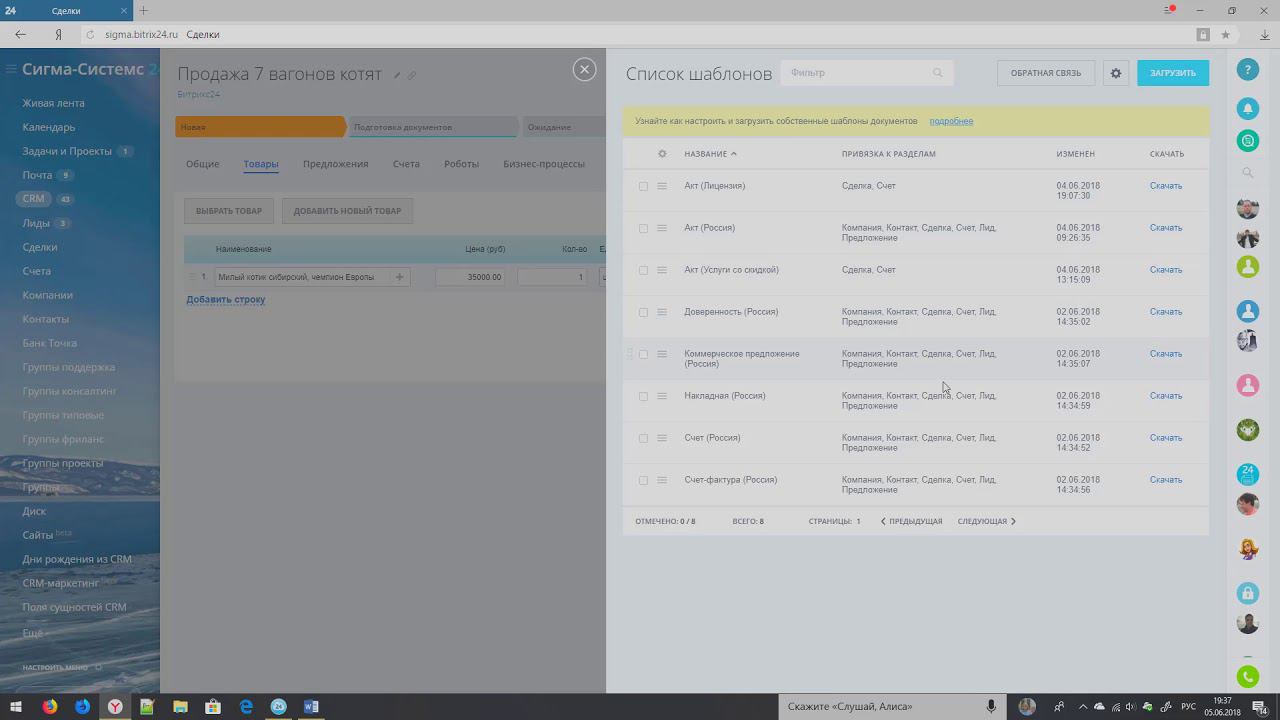
Task: Click the Обратная связь button
Action: 1045,73
